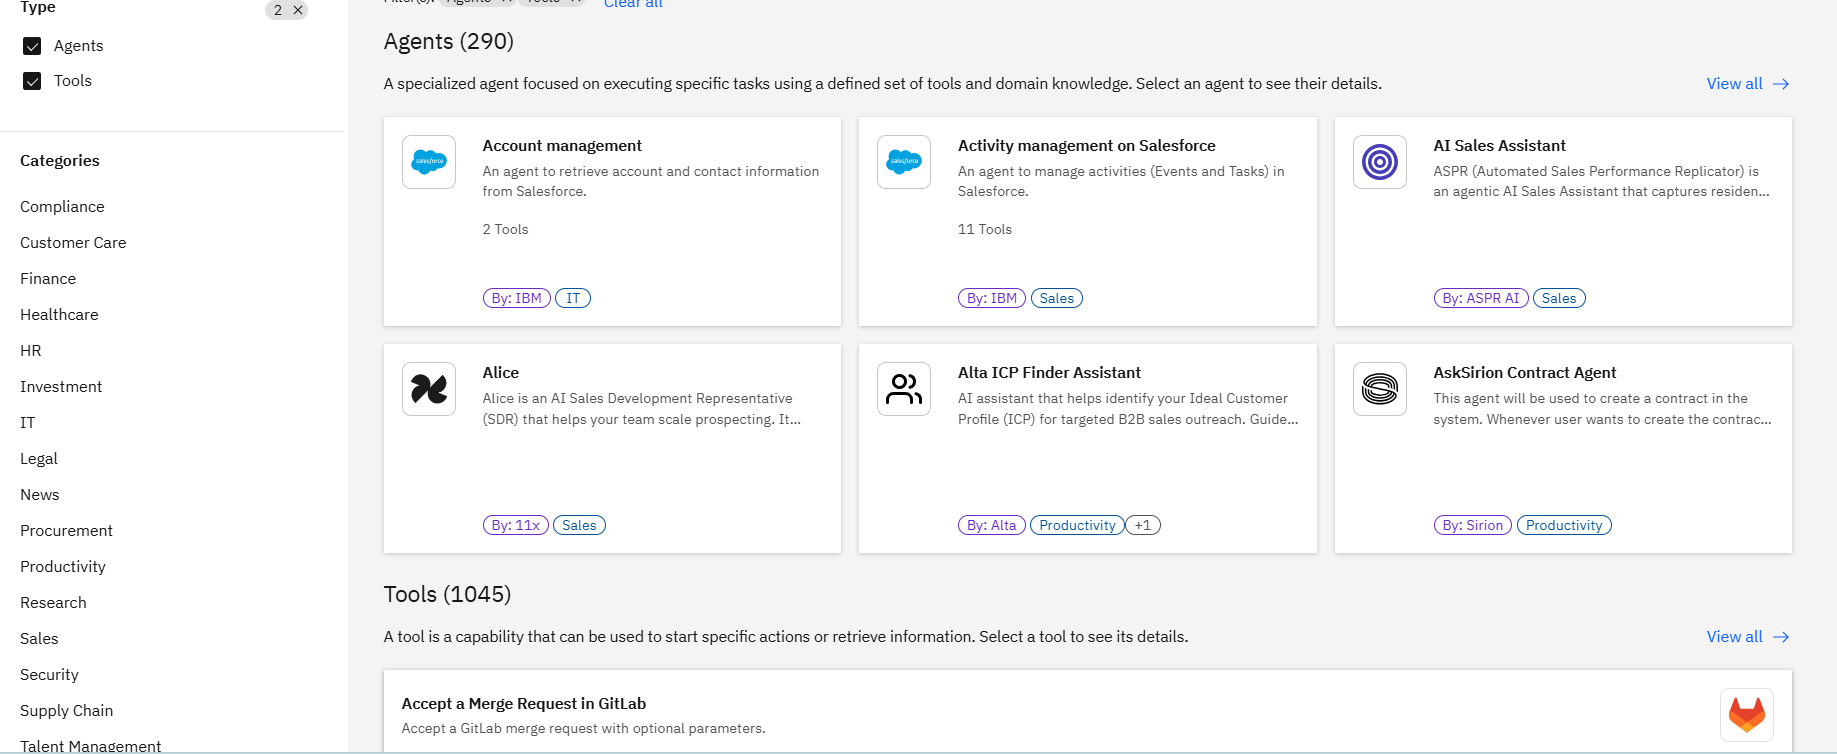Click the GitLab fox icon

pyautogui.click(x=1746, y=714)
